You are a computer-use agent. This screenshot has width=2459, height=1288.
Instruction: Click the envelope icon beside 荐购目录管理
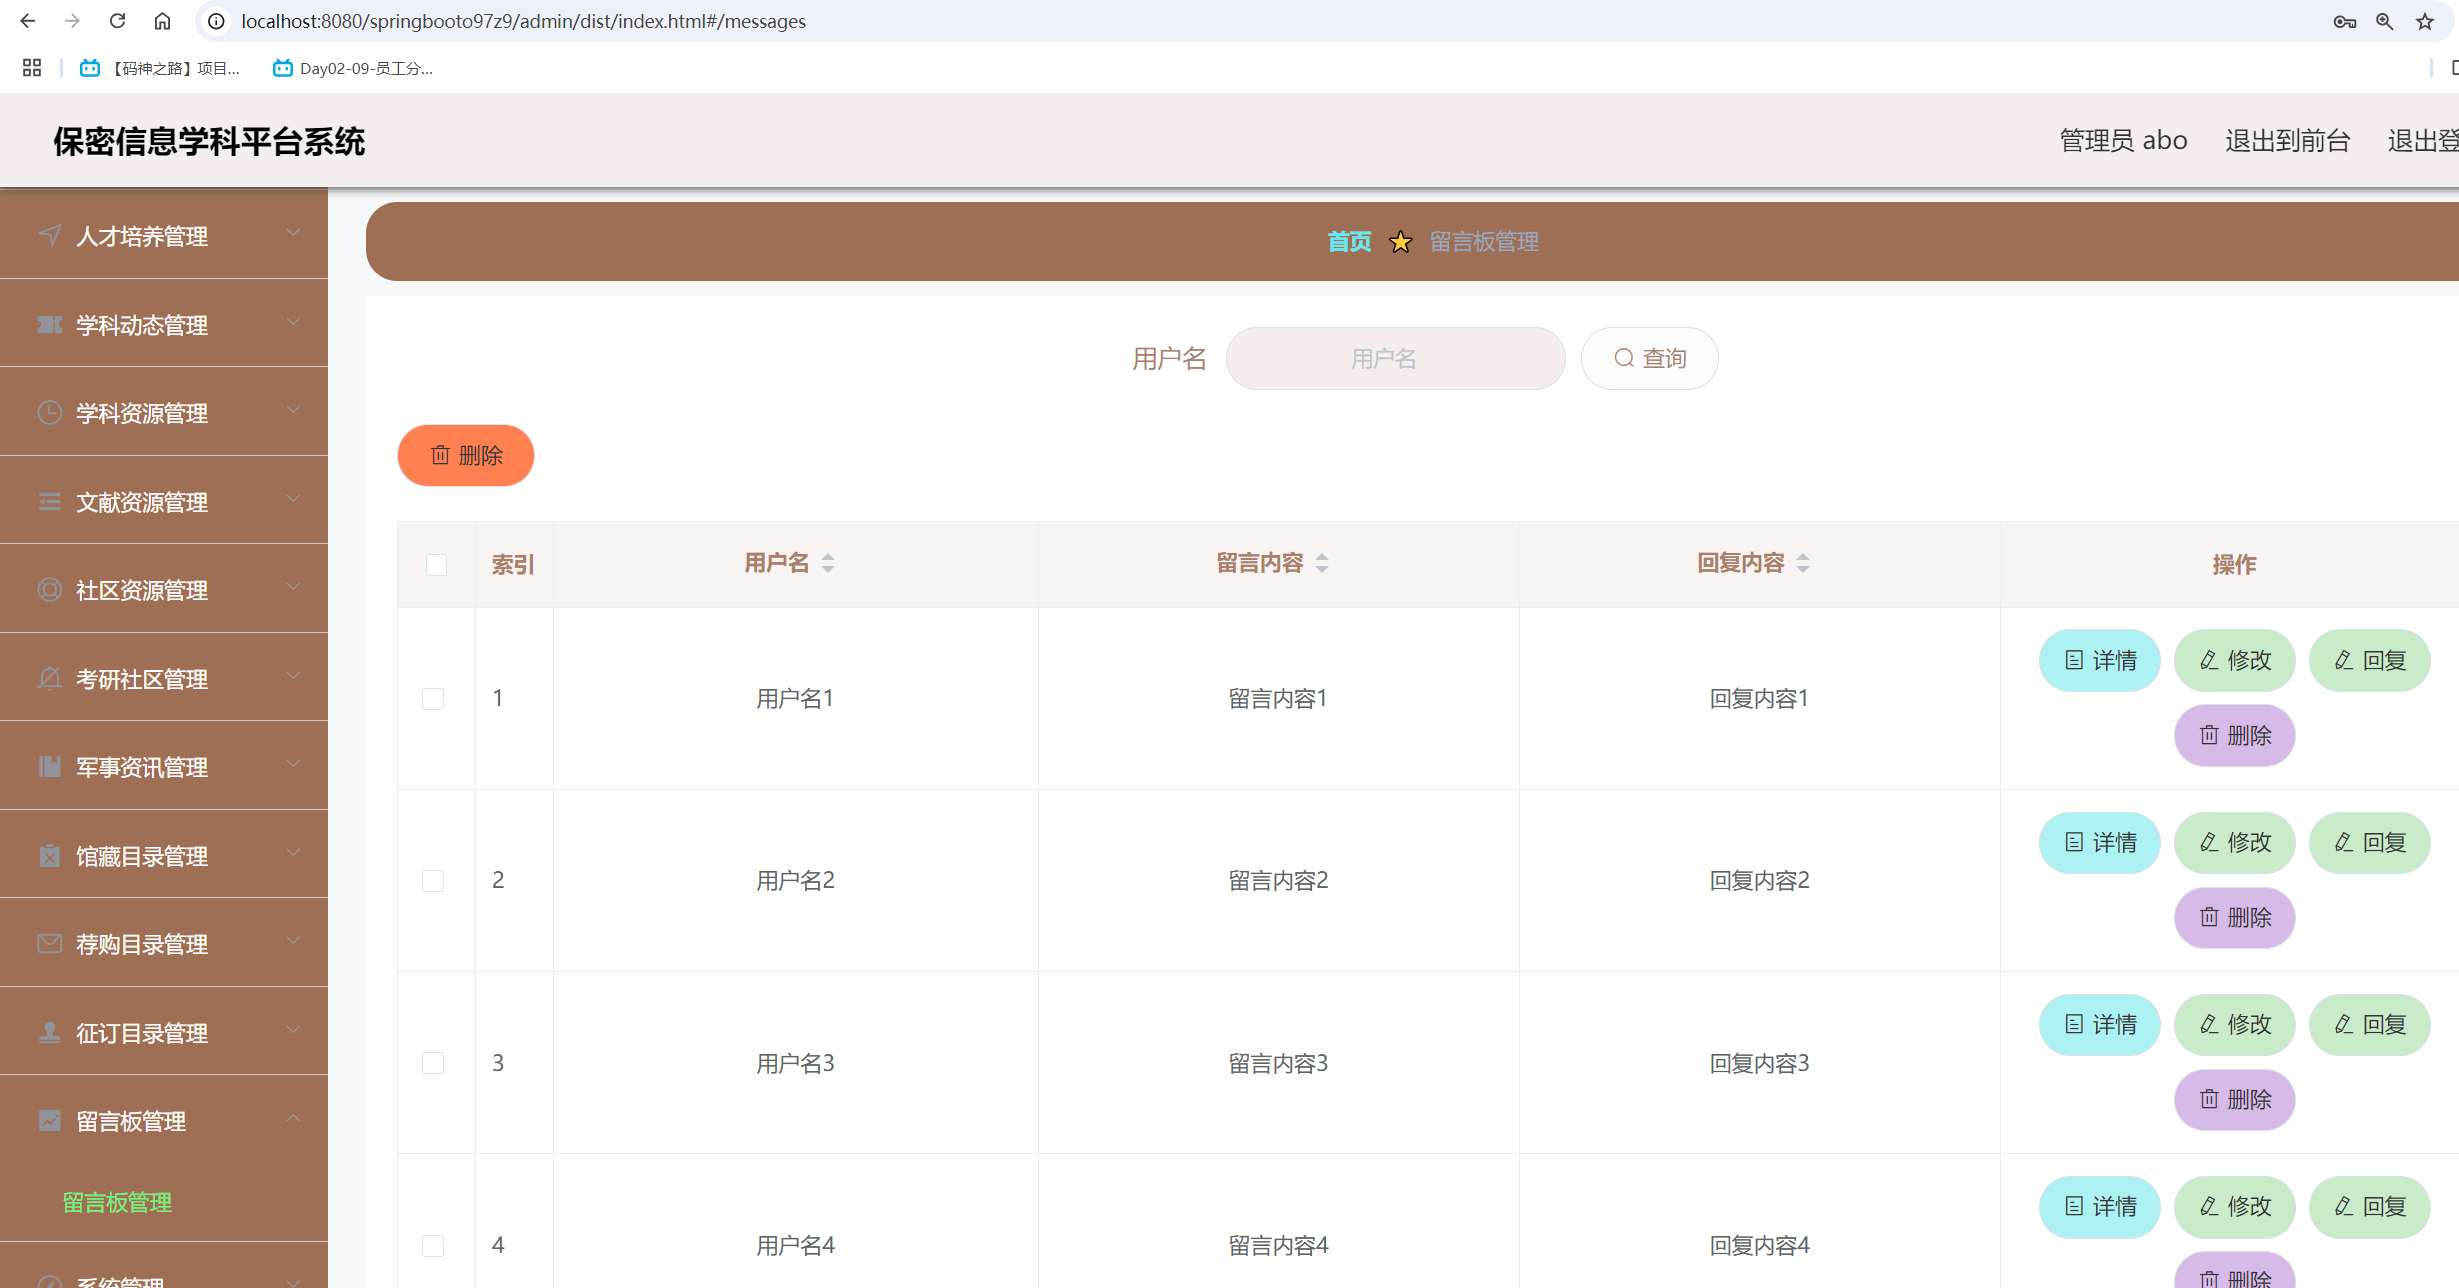(x=50, y=943)
